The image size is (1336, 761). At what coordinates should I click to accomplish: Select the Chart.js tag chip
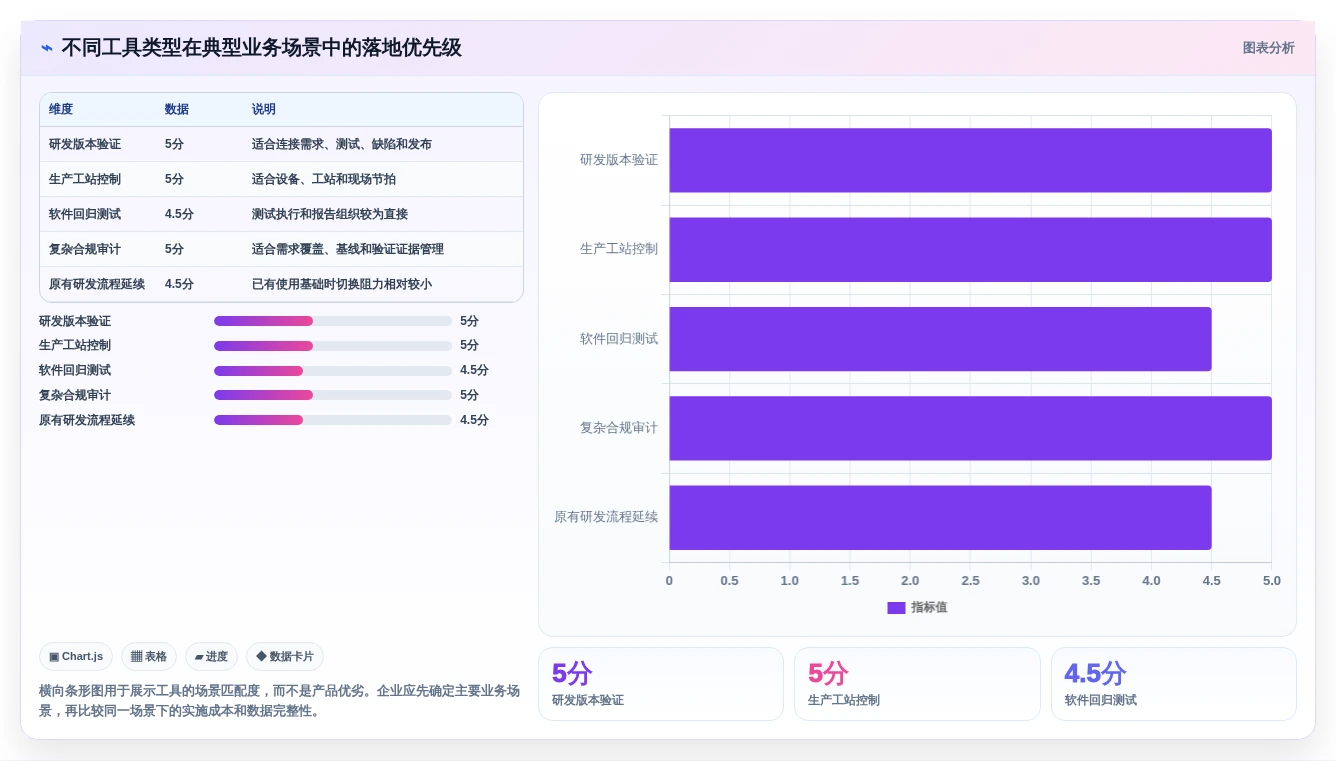[x=76, y=656]
